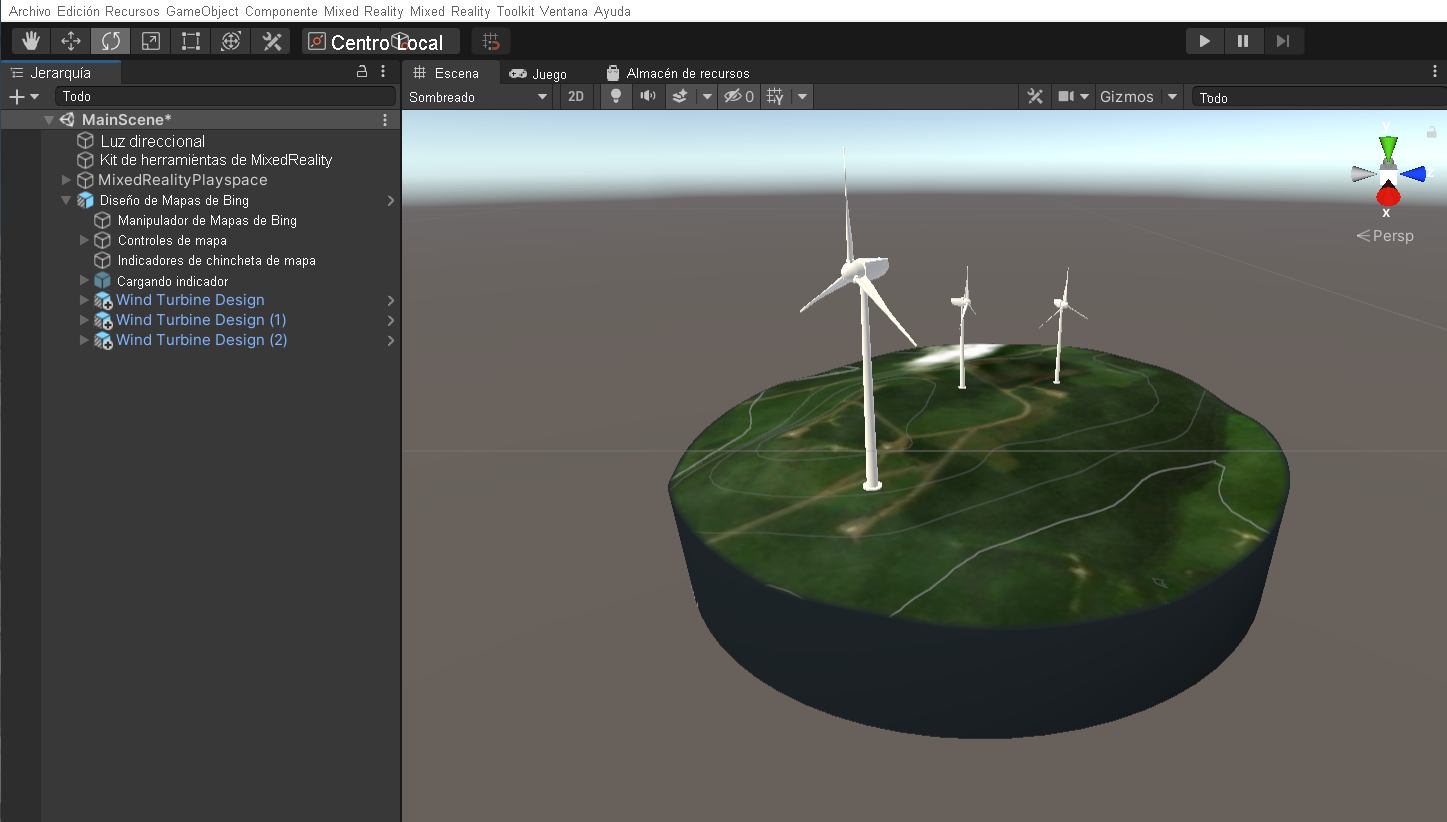Screen dimensions: 1447x822
Task: Select Luz direccional object
Action: click(152, 141)
